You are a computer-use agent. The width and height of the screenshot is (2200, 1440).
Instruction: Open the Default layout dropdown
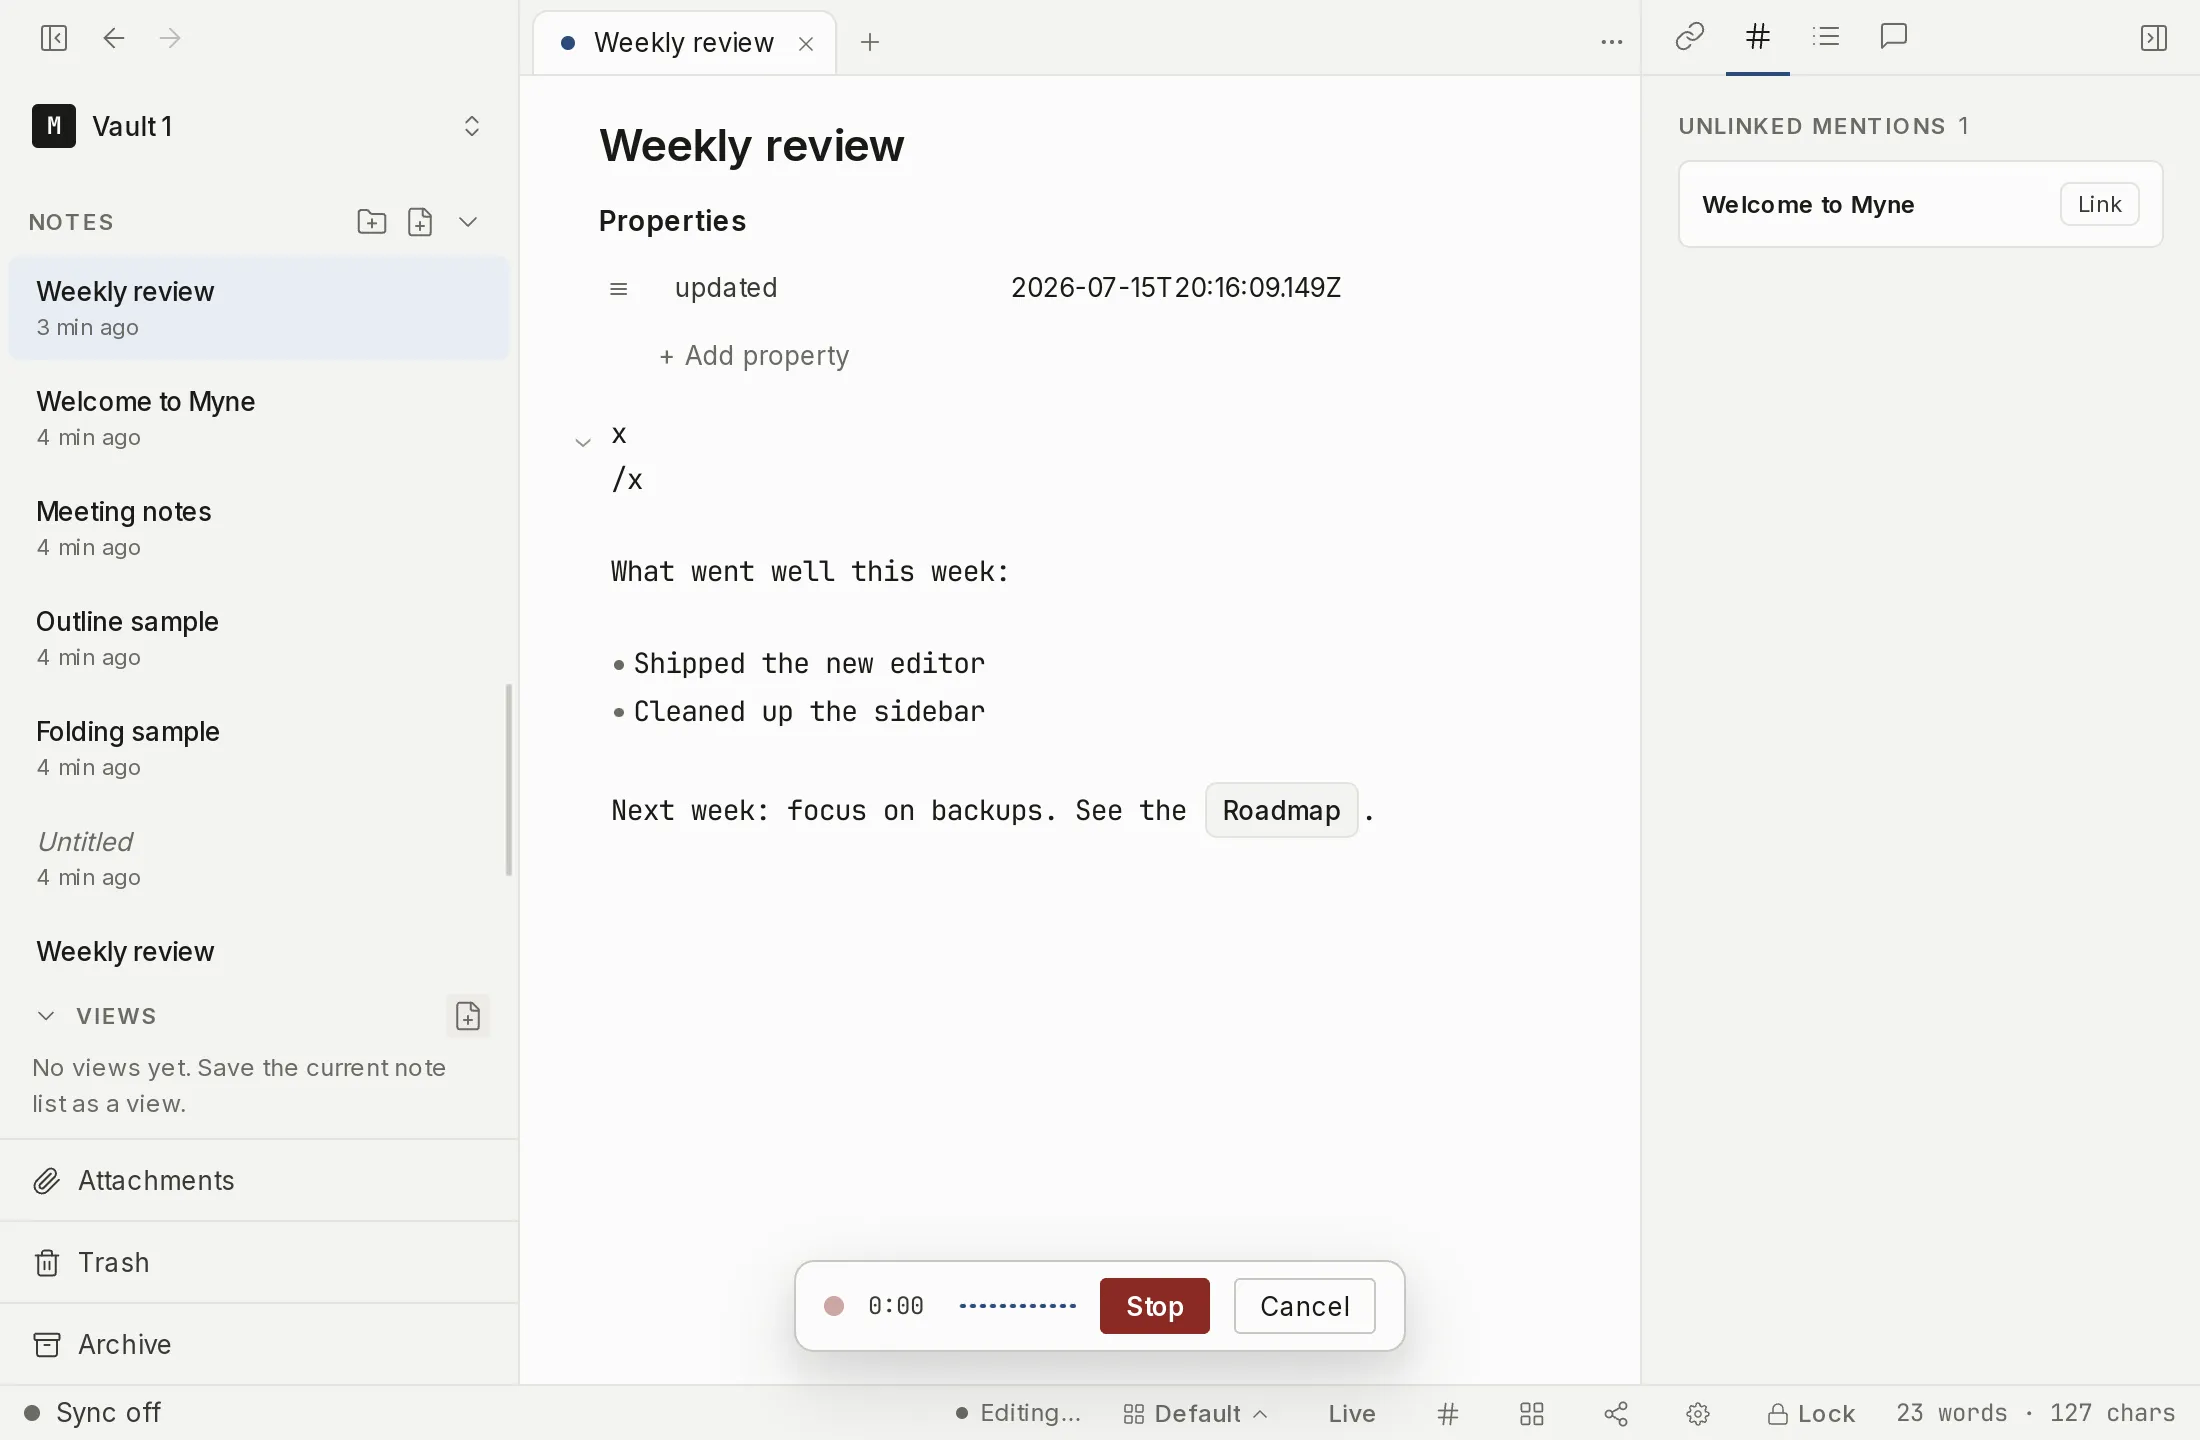pos(1196,1414)
